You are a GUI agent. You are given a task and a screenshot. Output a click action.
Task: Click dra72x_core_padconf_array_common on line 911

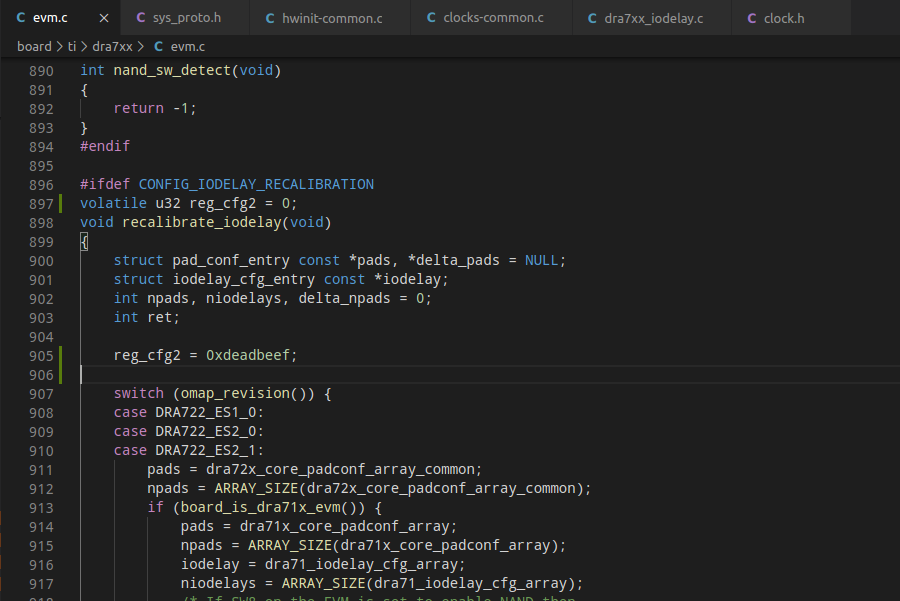(340, 469)
